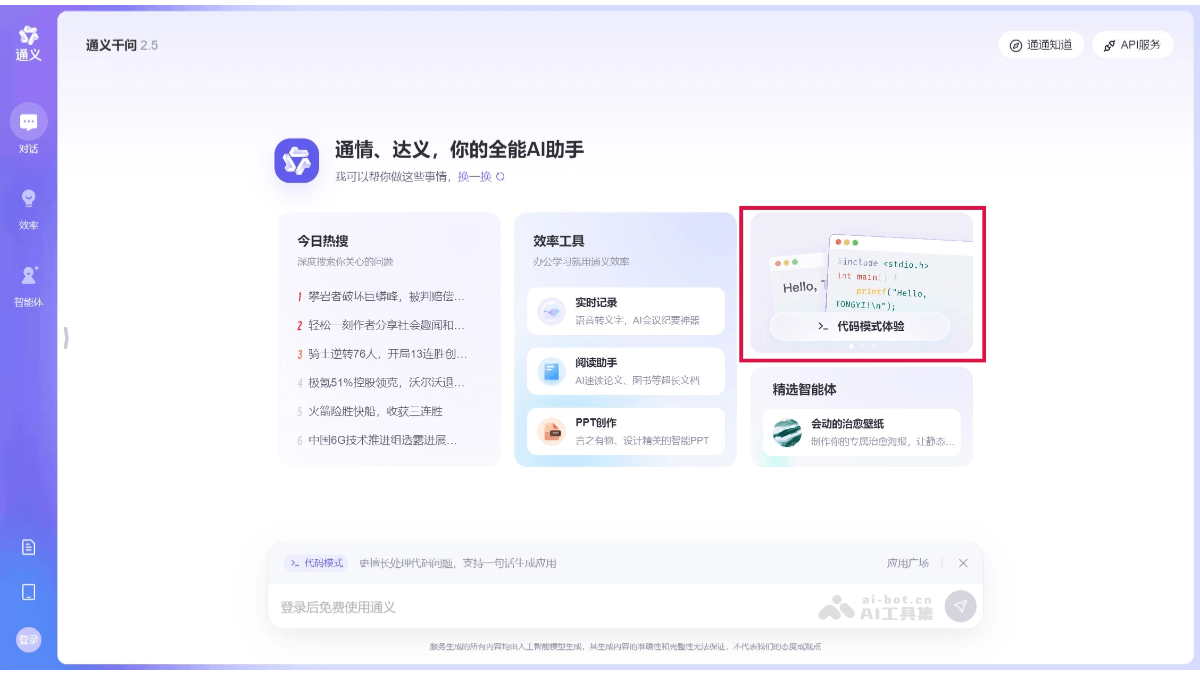
Task: Click the 登录后免费使用通义 input field
Action: click(x=500, y=606)
